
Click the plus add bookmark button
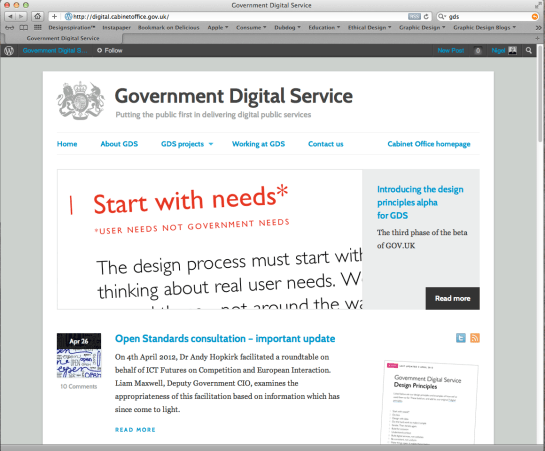click(x=55, y=16)
